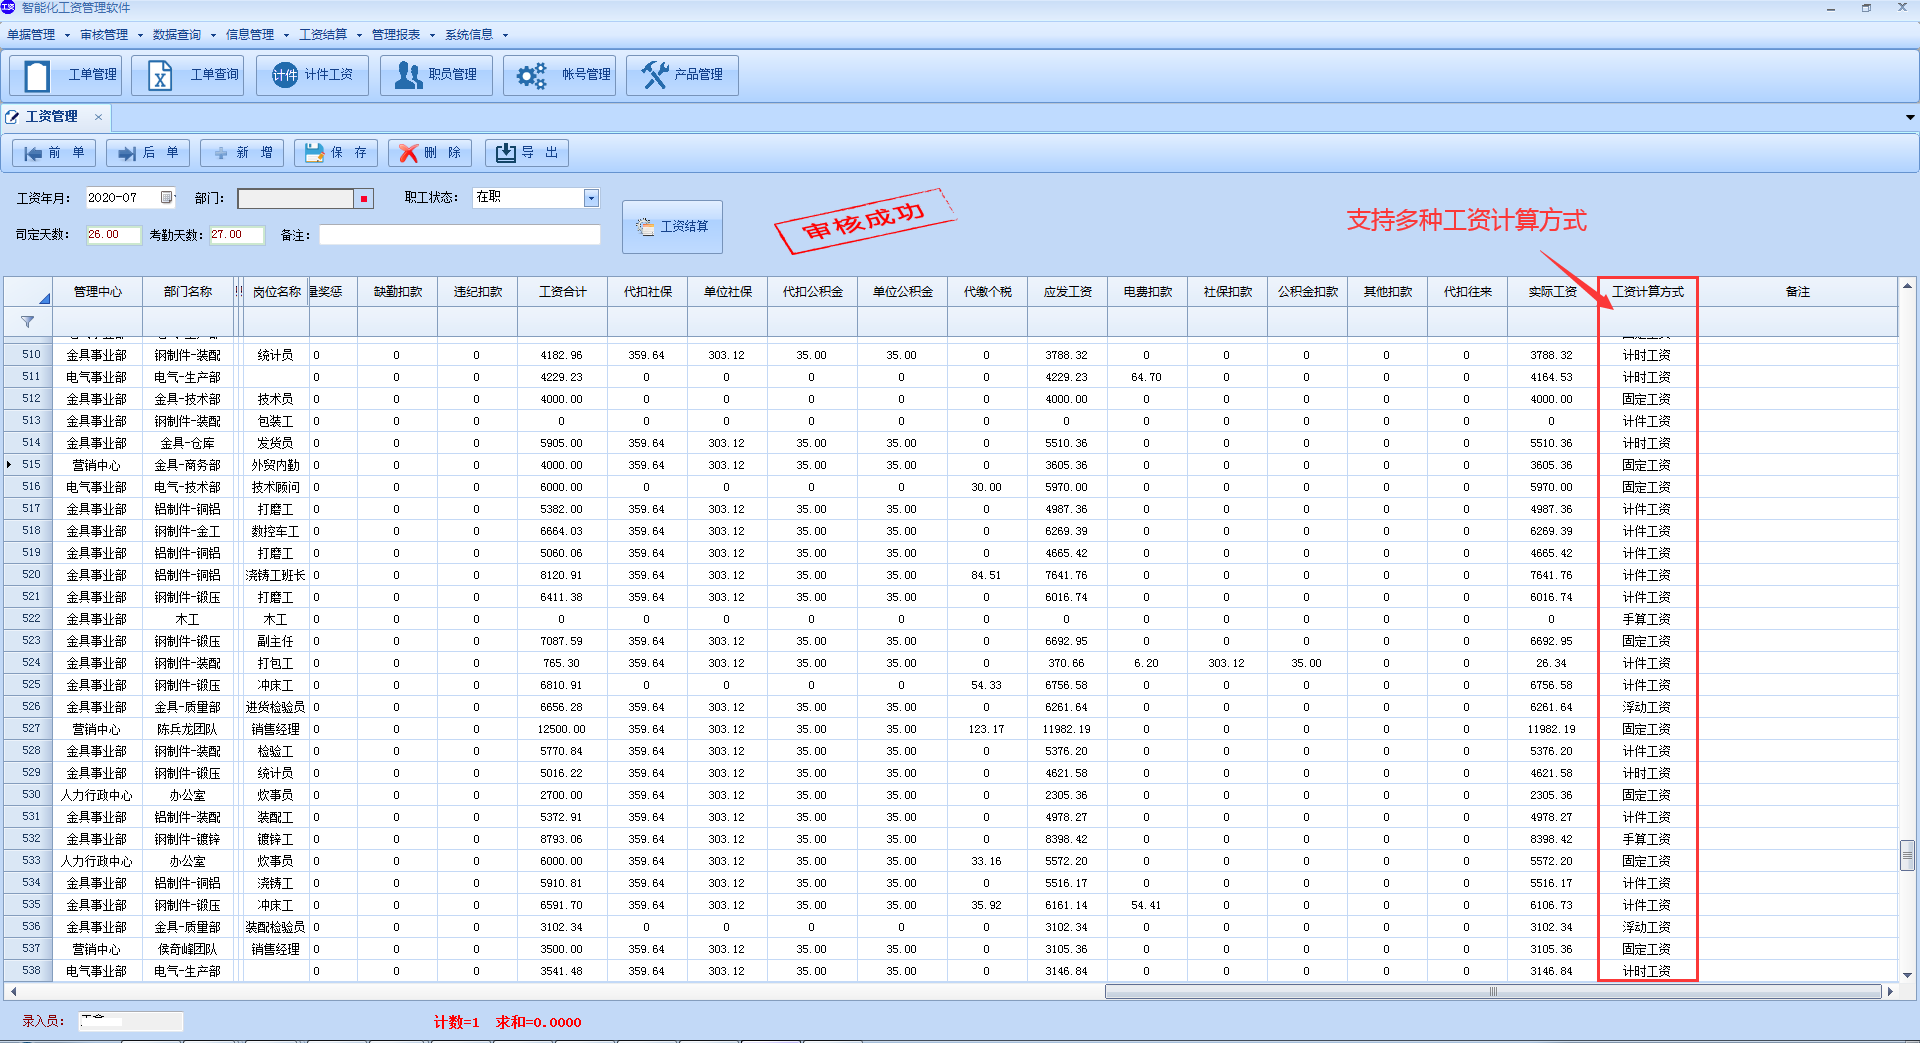Open the 管理报表 menu
This screenshot has width=1920, height=1043.
pos(396,35)
